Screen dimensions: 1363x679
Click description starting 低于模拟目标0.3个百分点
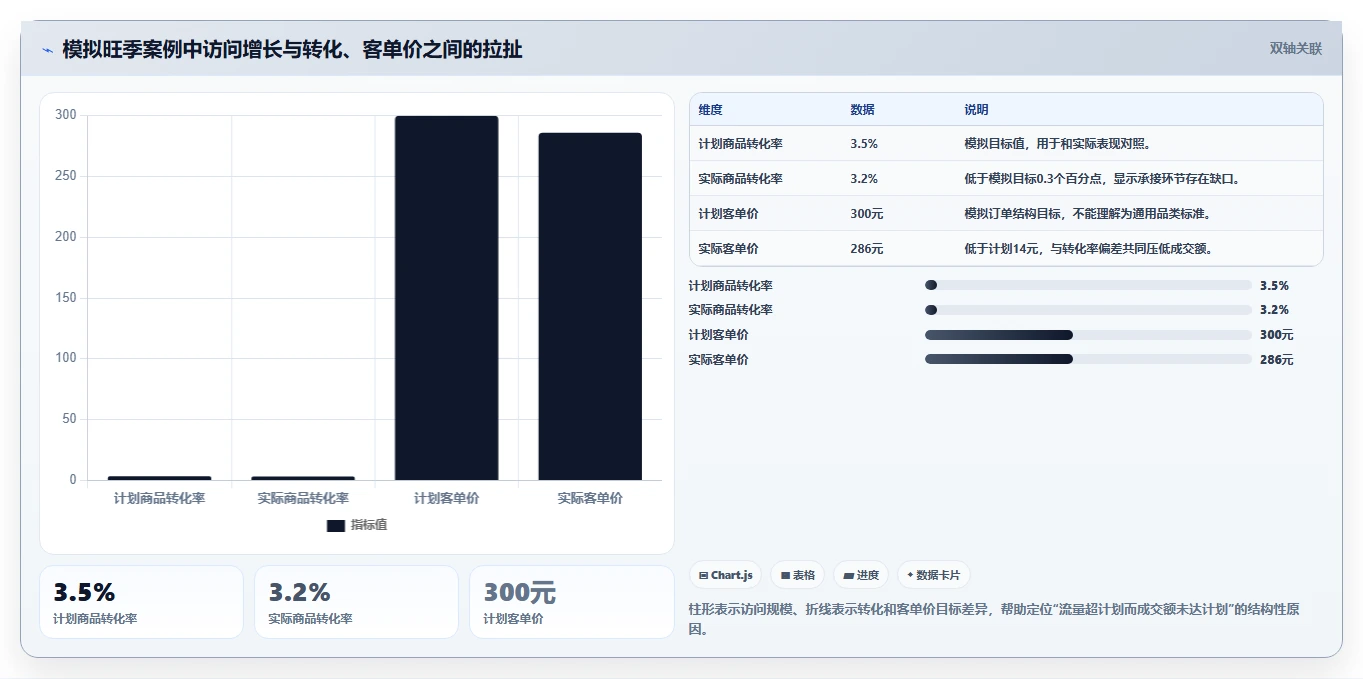pyautogui.click(x=1102, y=179)
